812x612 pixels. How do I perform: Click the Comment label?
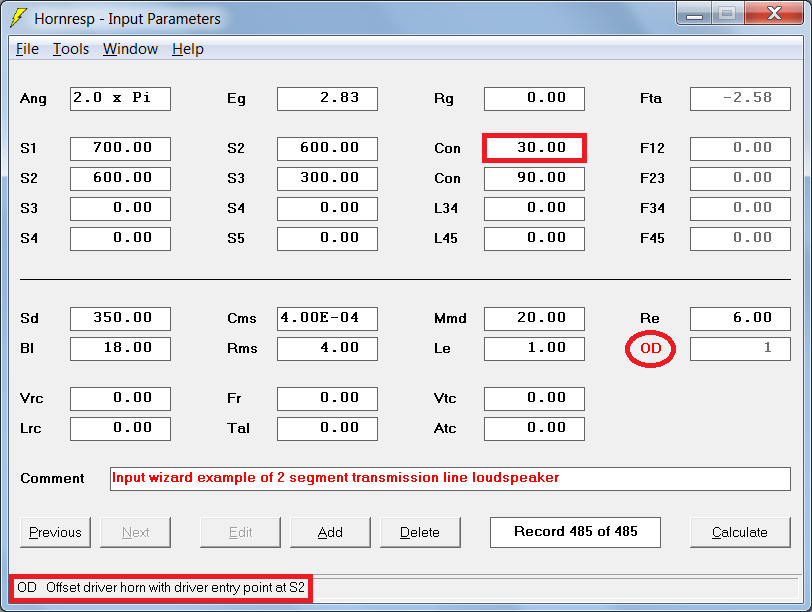click(x=52, y=478)
